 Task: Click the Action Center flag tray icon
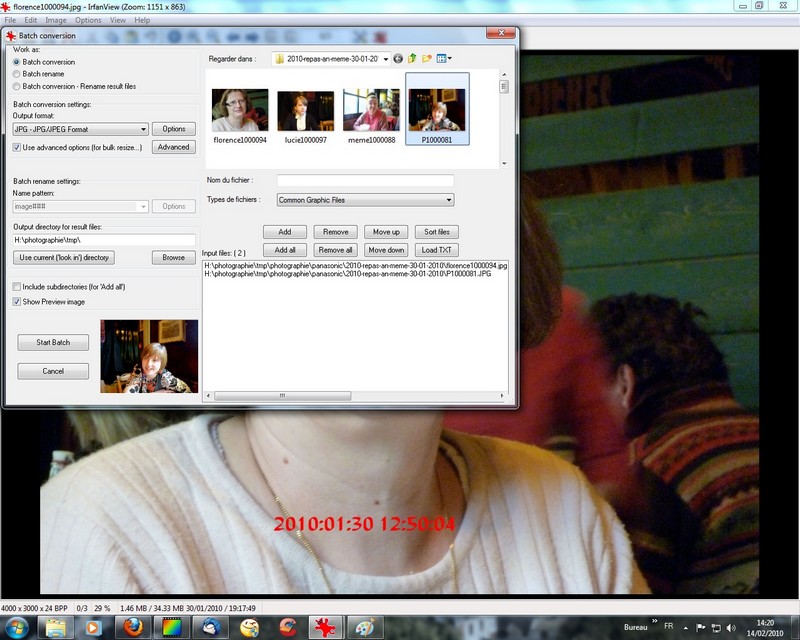[701, 628]
